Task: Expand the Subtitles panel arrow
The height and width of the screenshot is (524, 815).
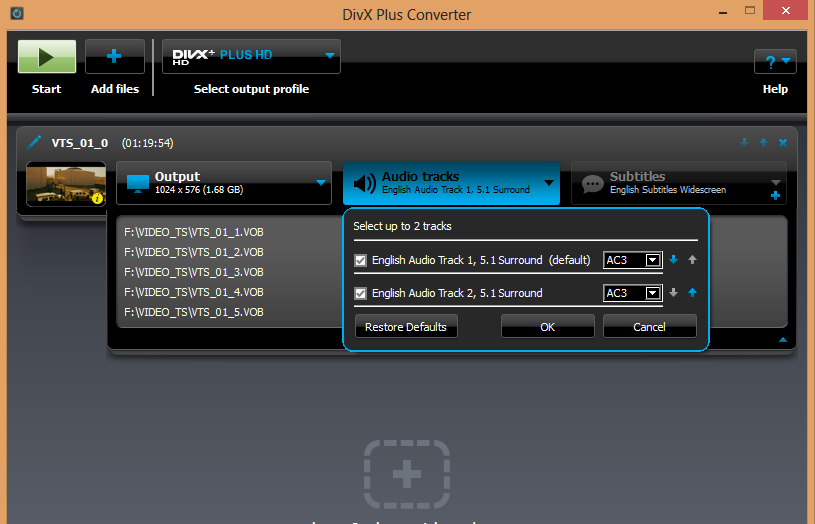Action: pyautogui.click(x=775, y=182)
